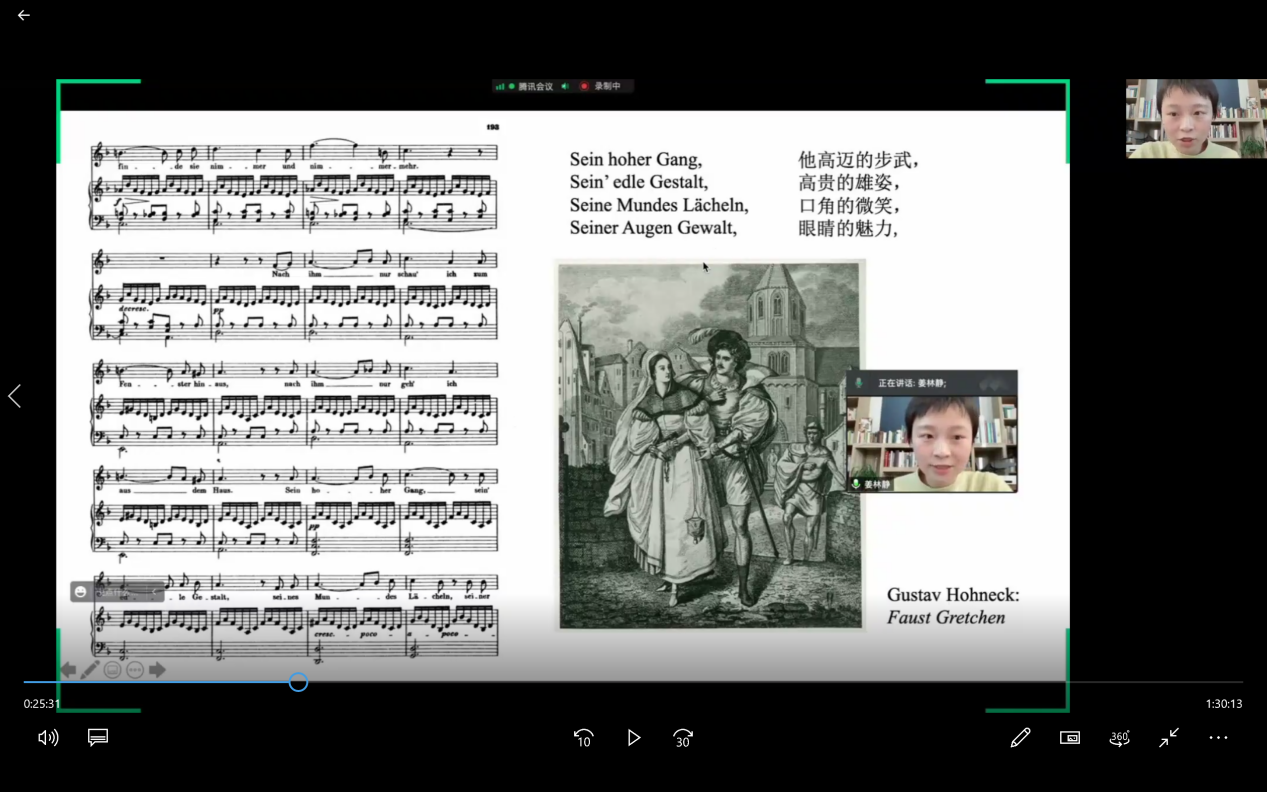Rewind 10 seconds
The width and height of the screenshot is (1267, 792).
(x=584, y=738)
